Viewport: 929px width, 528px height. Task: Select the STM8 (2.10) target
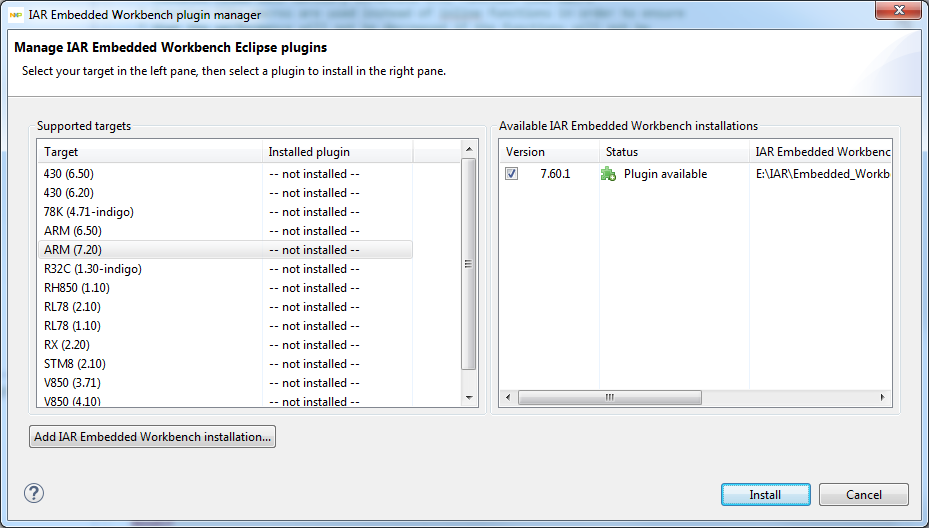coord(225,363)
